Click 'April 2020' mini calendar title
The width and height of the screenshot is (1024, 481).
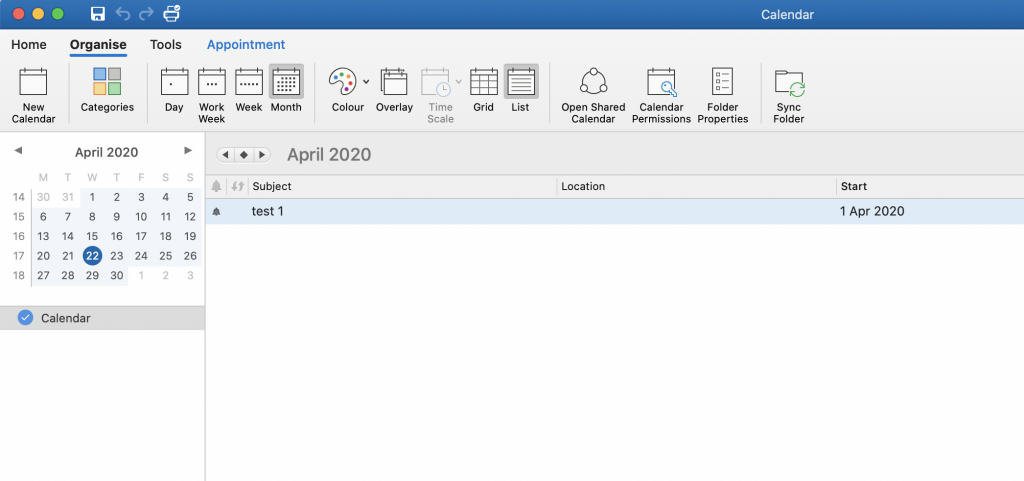coord(106,153)
